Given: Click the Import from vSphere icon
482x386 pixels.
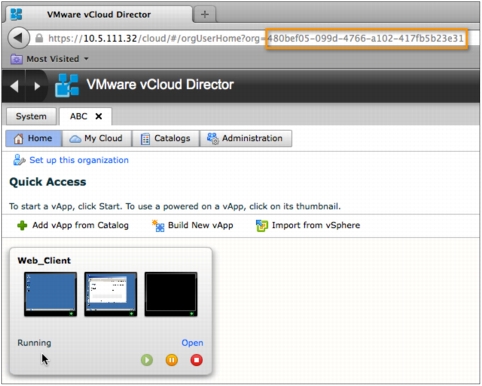Looking at the screenshot, I should [262, 226].
